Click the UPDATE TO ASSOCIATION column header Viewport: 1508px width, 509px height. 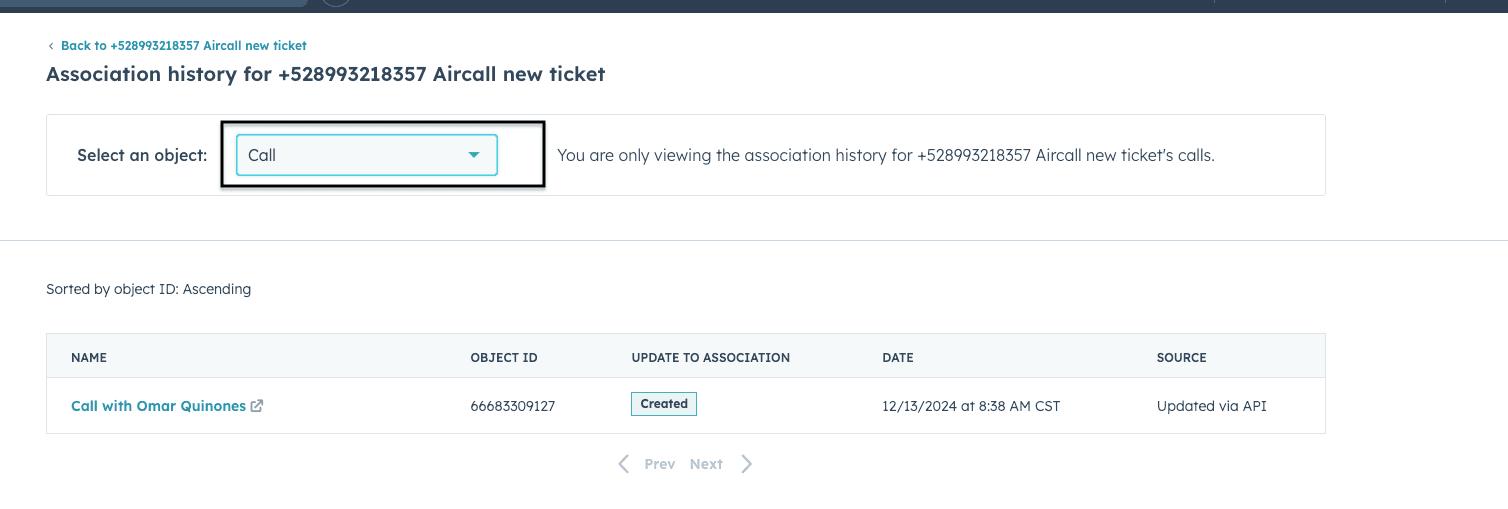point(710,357)
